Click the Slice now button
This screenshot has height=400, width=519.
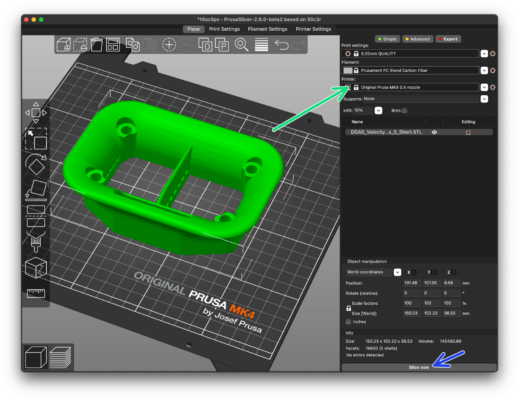coord(419,367)
